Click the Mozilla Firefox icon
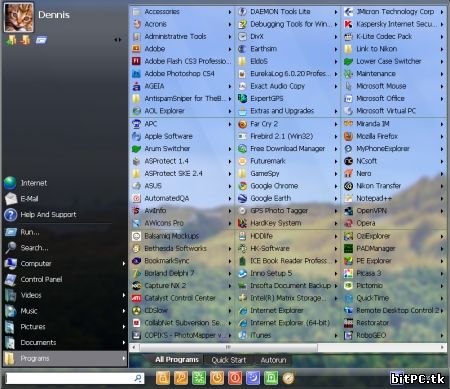450x389 pixels. [348, 136]
